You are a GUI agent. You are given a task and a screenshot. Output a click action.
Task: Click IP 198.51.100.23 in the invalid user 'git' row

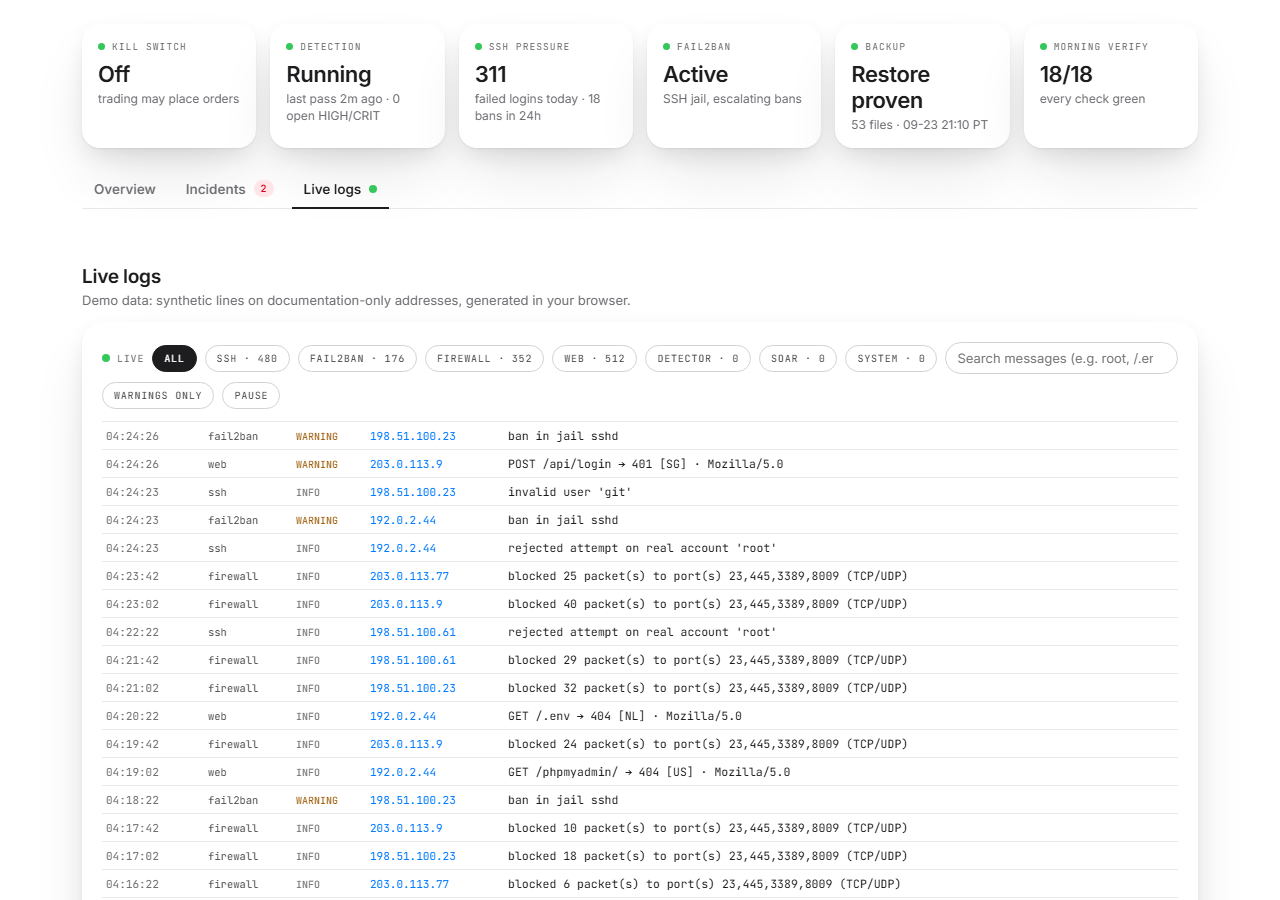point(413,492)
